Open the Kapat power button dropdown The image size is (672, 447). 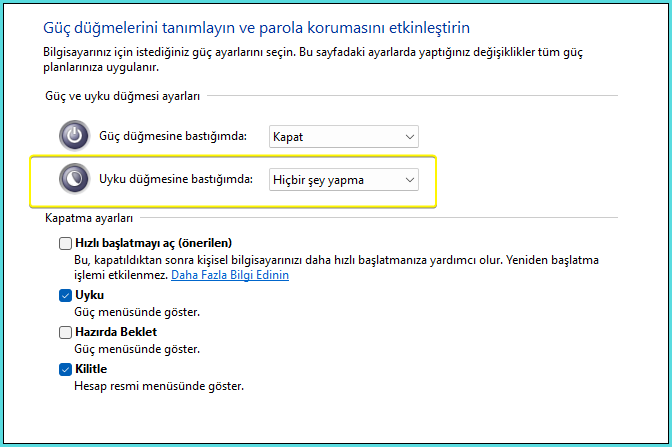click(x=343, y=136)
